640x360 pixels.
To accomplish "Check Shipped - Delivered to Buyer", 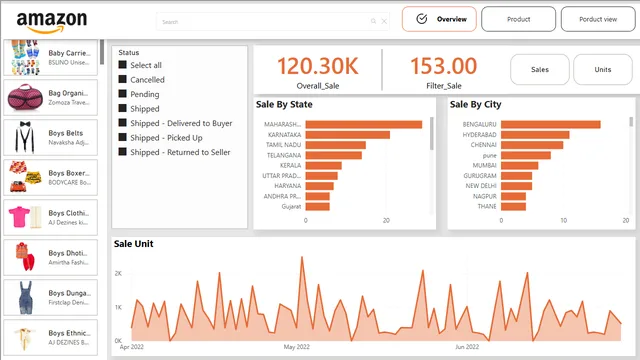I will pos(122,122).
